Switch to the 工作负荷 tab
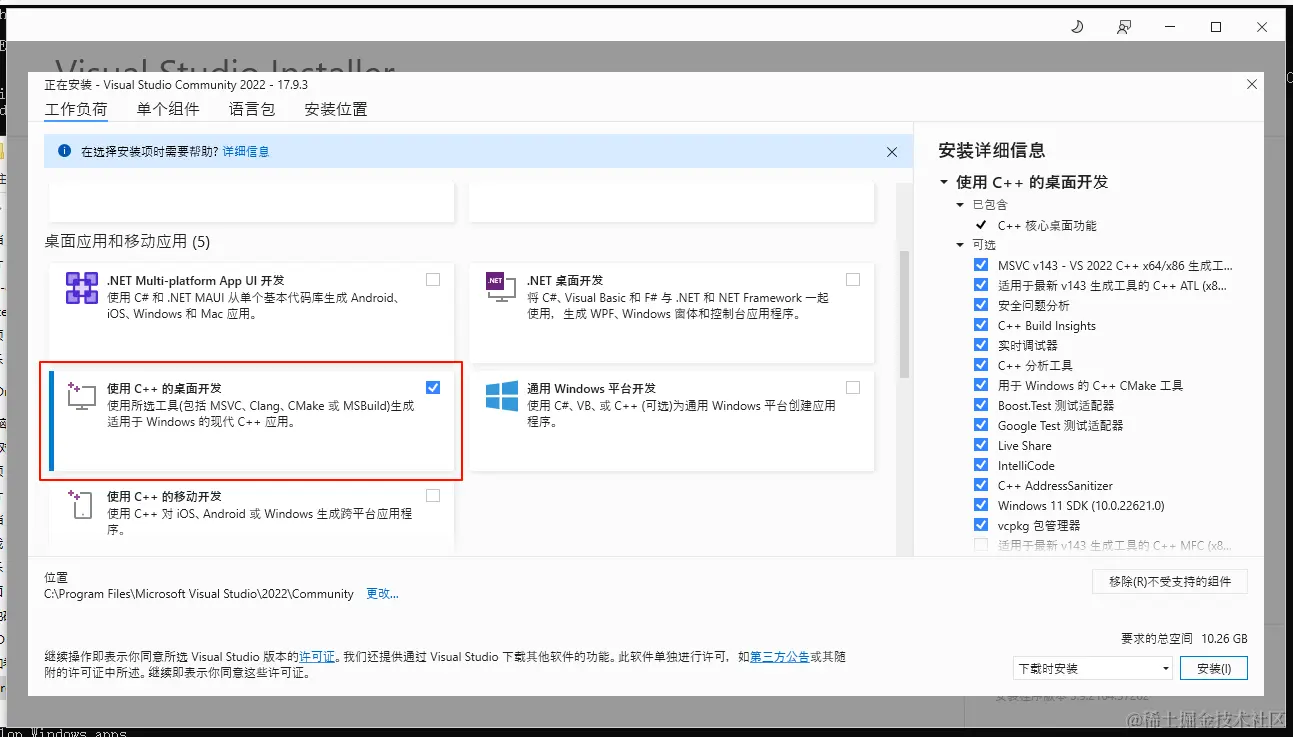The height and width of the screenshot is (737, 1293). coord(76,109)
